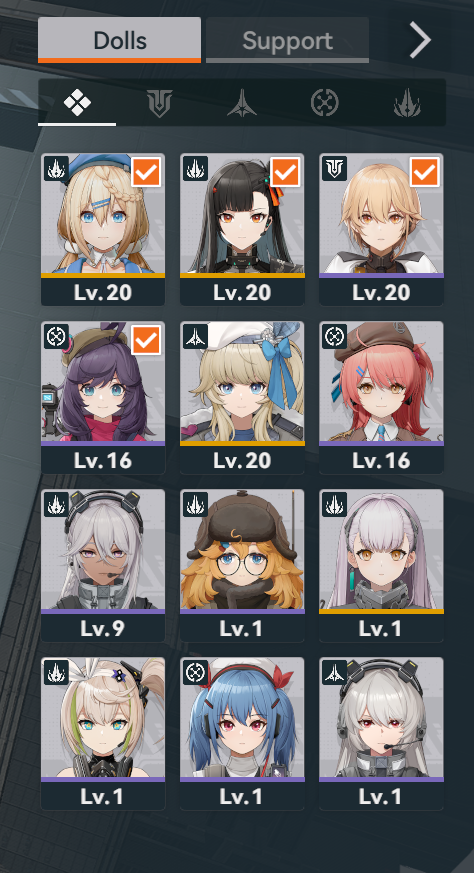This screenshot has height=873, width=474.
Task: Filter dolls by jet-shaped class icon
Action: coord(242,104)
